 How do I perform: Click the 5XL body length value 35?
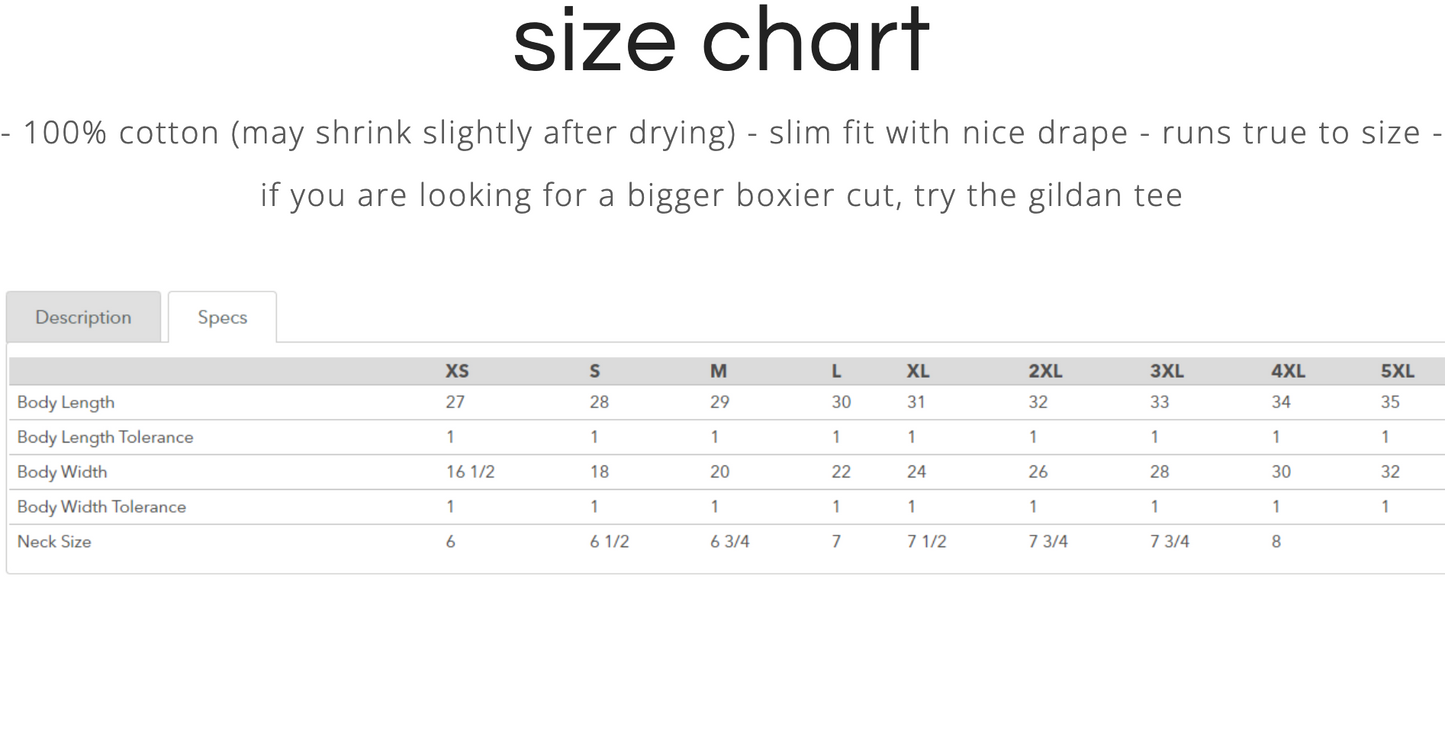click(1390, 402)
